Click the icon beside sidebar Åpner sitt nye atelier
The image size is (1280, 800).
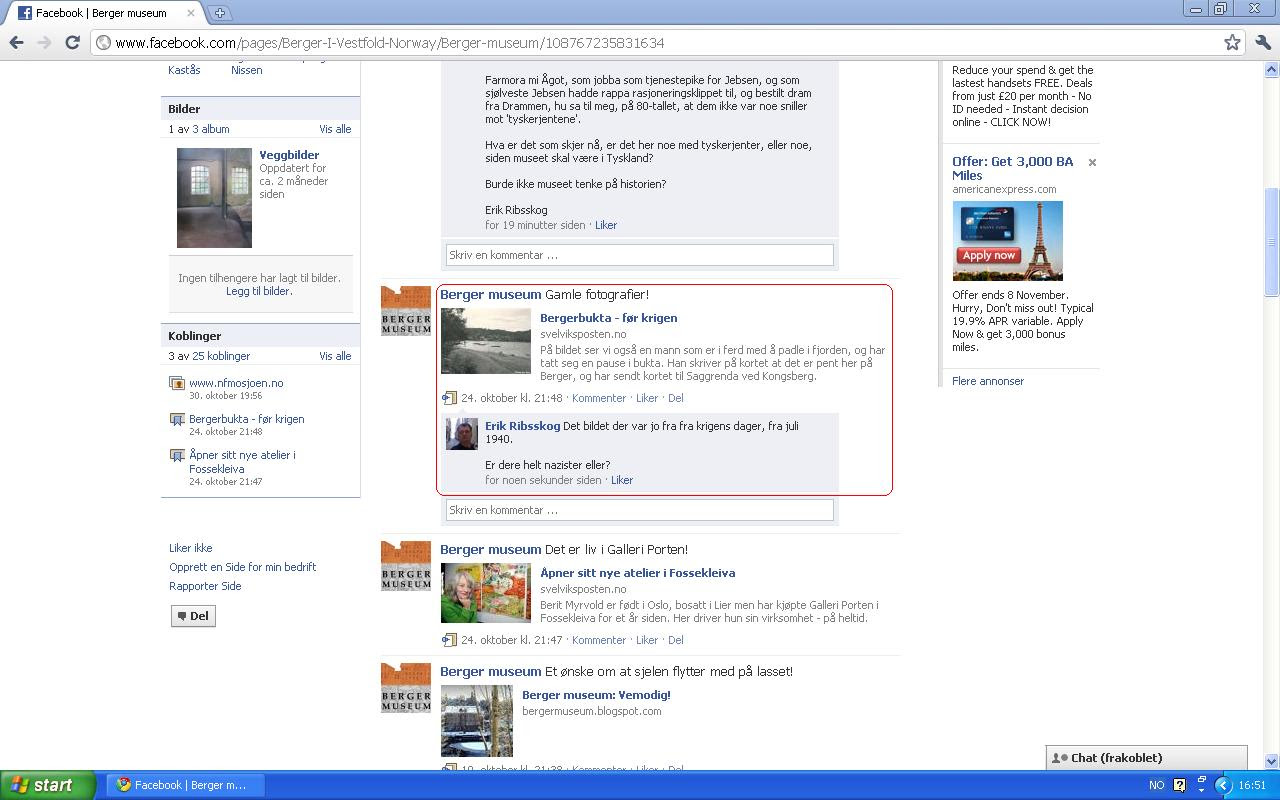click(x=177, y=455)
